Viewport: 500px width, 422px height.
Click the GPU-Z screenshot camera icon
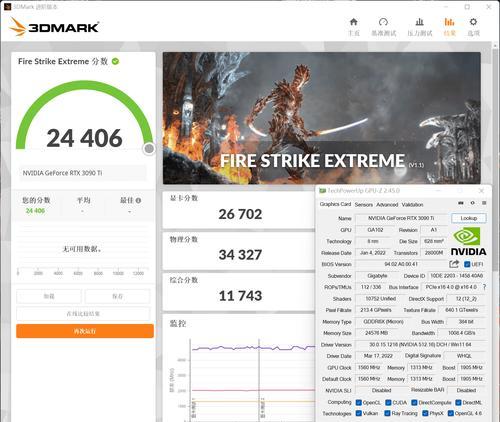click(x=461, y=203)
